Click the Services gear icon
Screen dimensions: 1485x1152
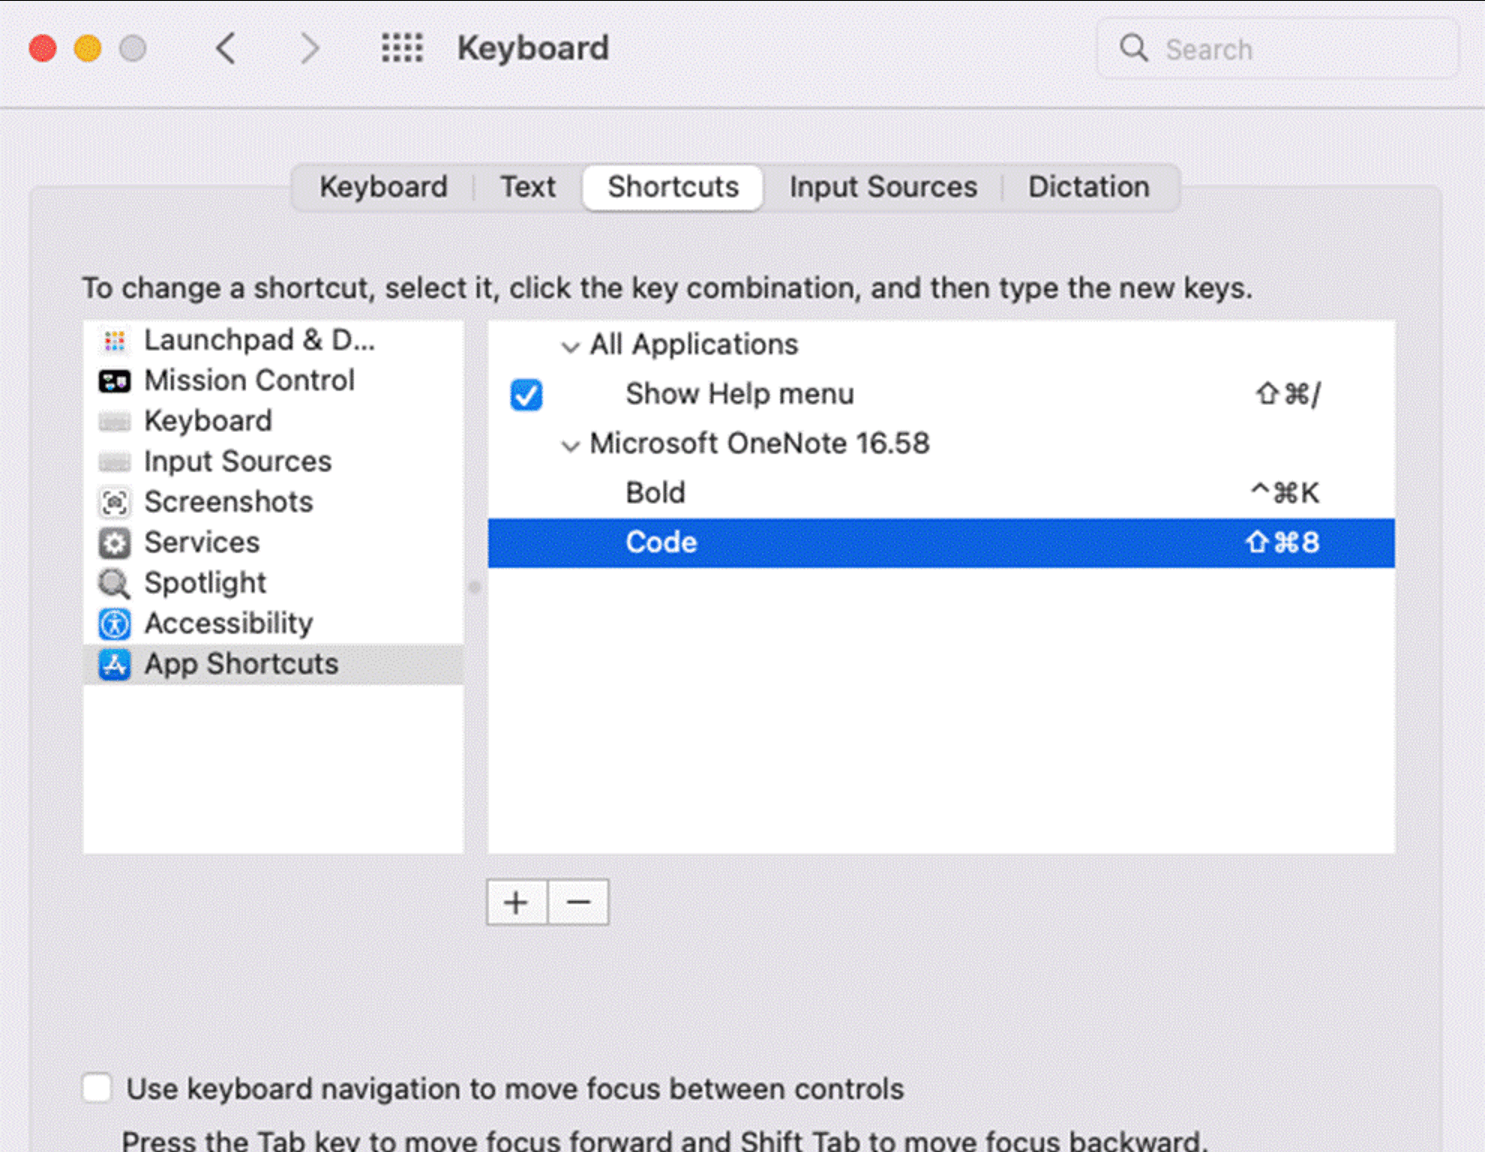click(115, 543)
